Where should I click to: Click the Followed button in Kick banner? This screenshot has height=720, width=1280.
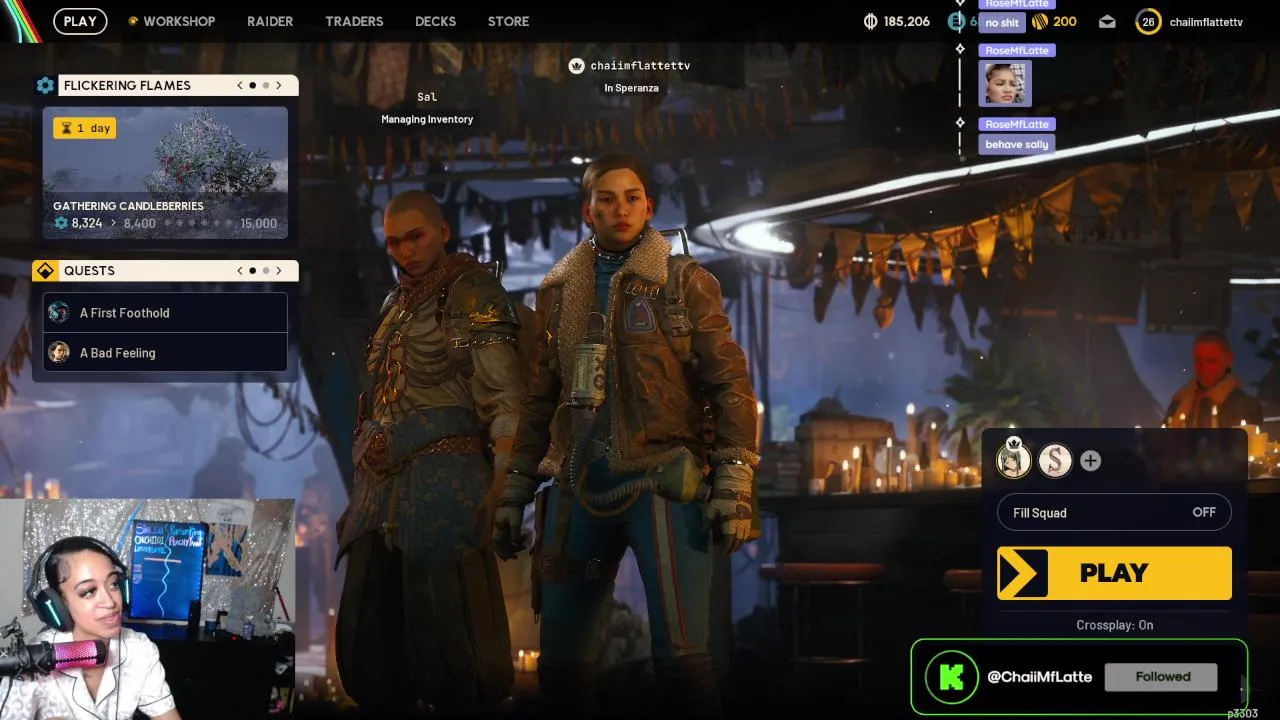[x=1161, y=677]
